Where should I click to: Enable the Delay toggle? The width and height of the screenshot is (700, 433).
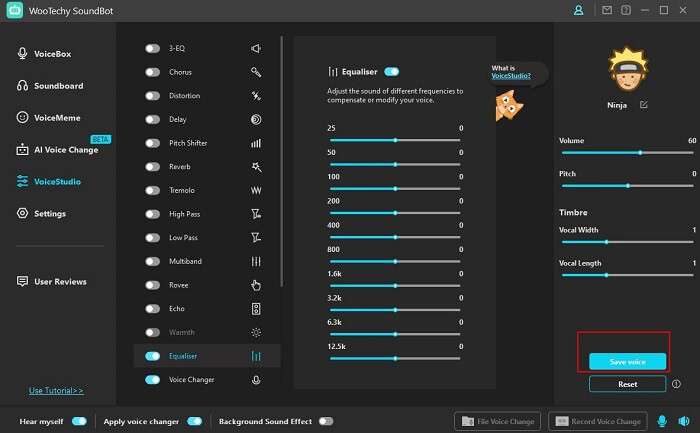(x=152, y=119)
